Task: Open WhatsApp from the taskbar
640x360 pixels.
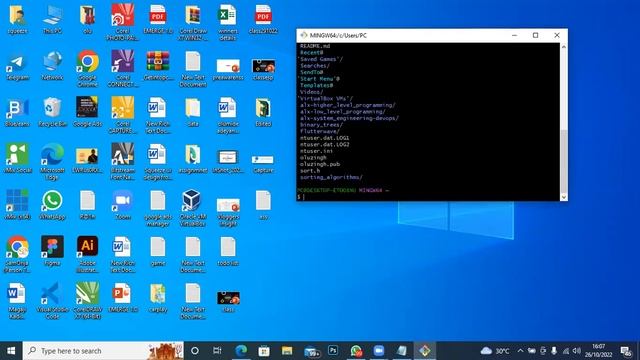Action: click(x=356, y=351)
